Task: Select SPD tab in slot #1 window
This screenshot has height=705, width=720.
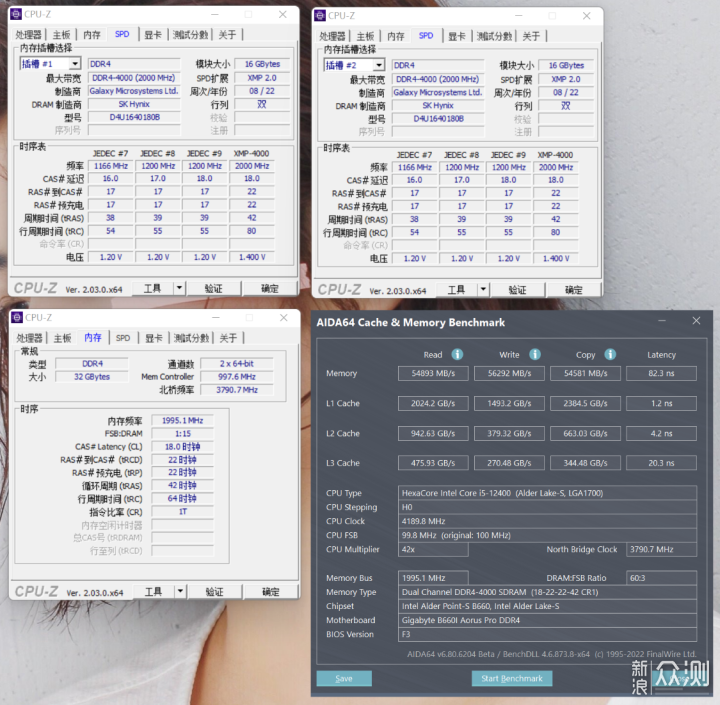Action: 122,34
